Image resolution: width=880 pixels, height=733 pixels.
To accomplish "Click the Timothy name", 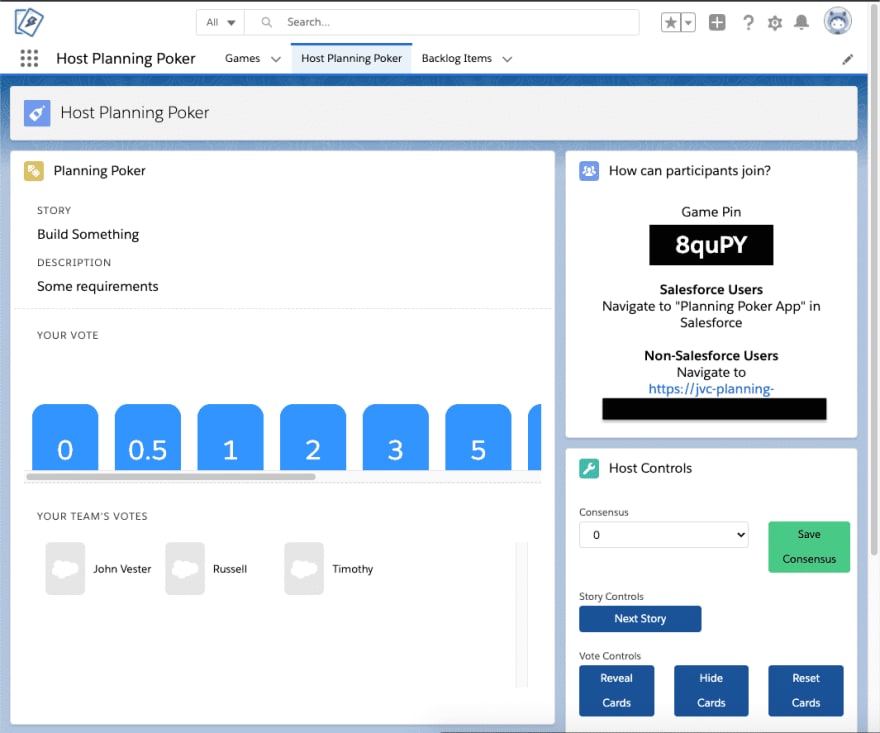I will (x=352, y=569).
